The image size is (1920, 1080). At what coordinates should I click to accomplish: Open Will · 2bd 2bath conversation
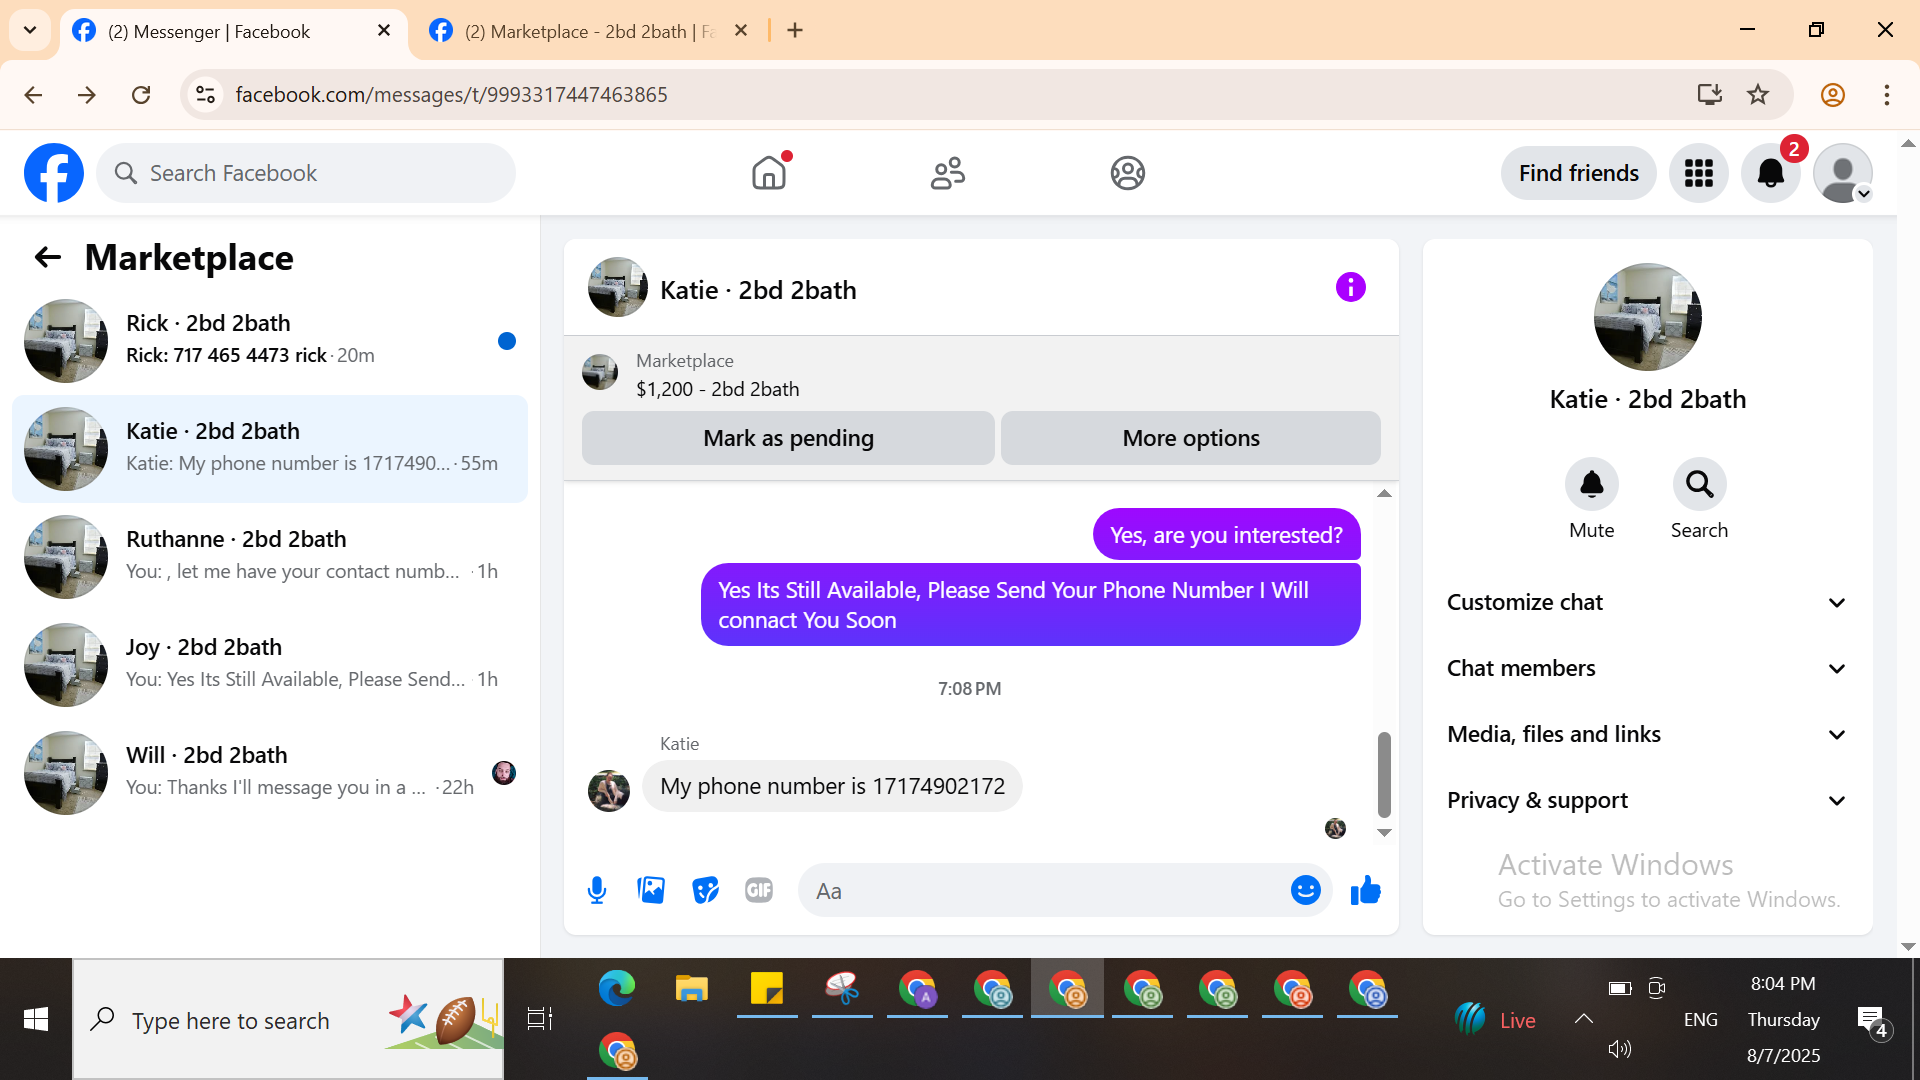[x=270, y=773]
